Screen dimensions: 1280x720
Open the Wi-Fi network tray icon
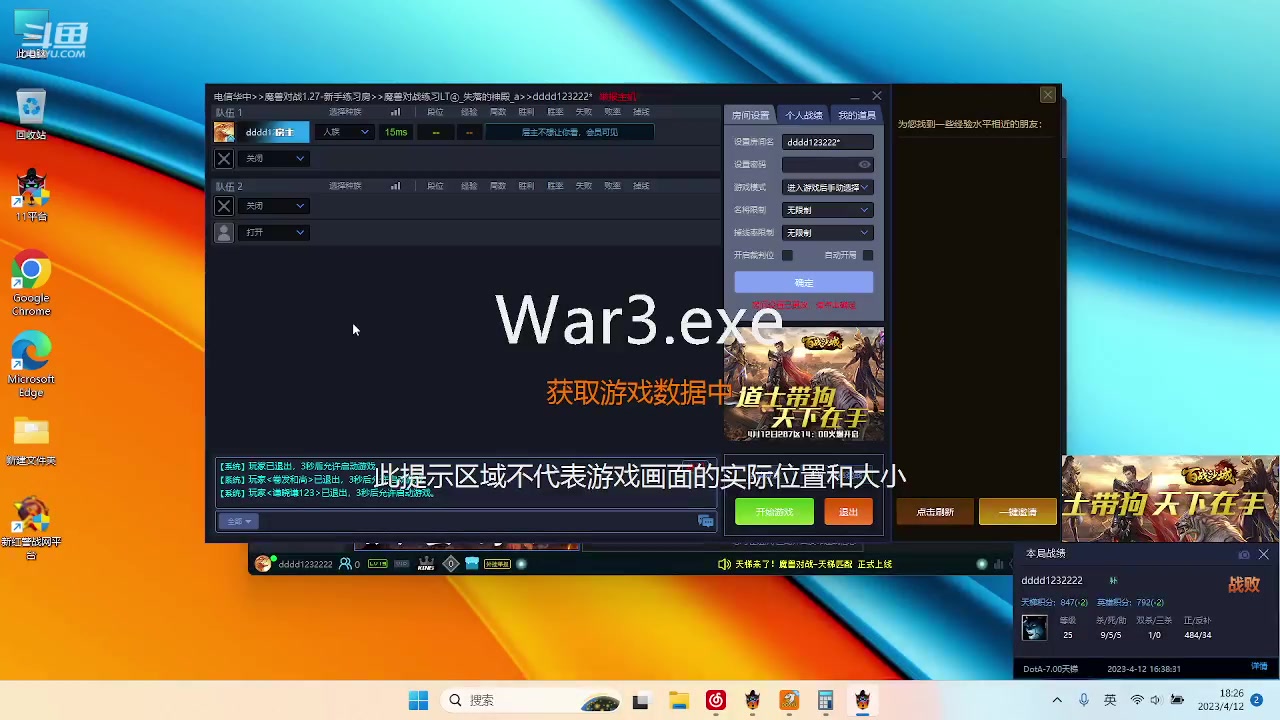pyautogui.click(x=1136, y=700)
